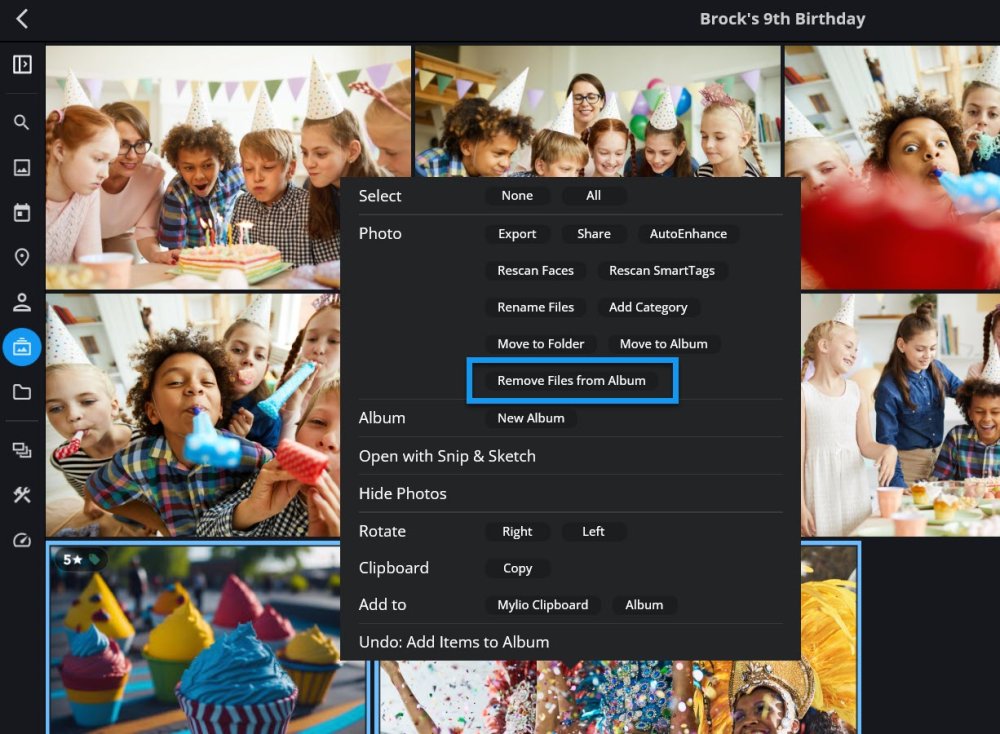Open the People view icon

[22, 302]
